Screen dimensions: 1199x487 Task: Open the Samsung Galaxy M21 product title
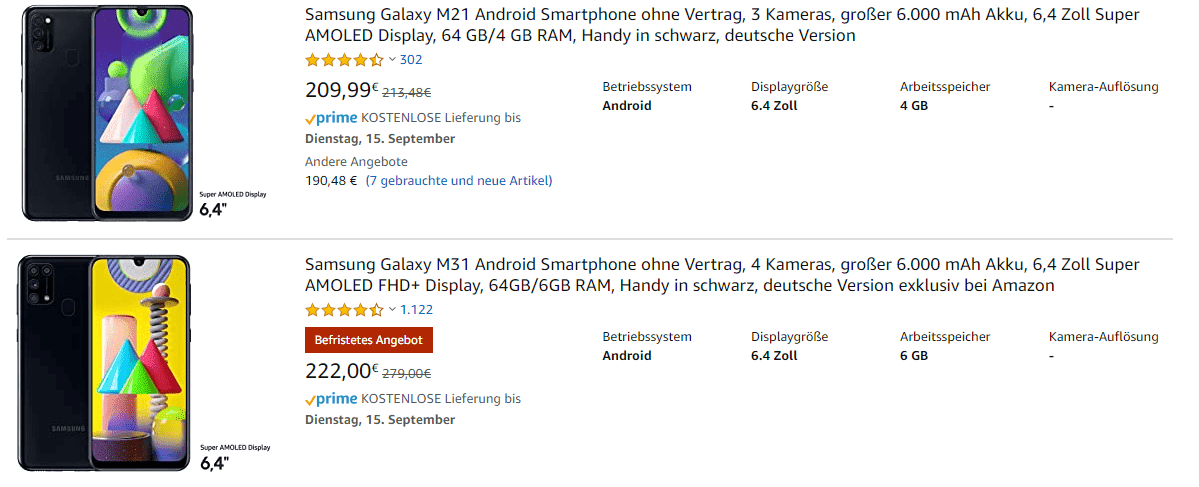[721, 25]
